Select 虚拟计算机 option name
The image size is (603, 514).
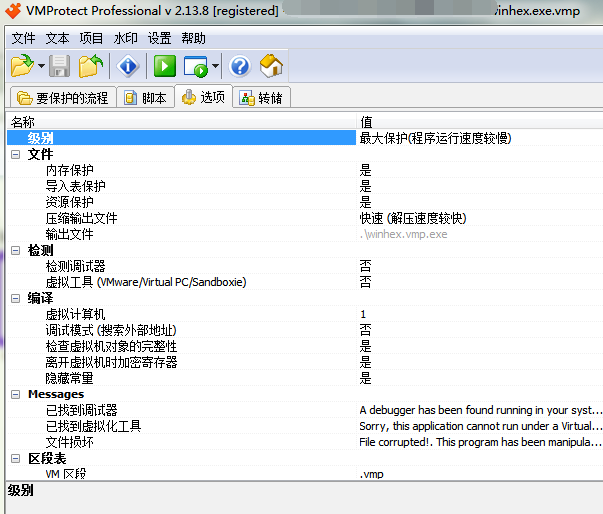point(75,314)
